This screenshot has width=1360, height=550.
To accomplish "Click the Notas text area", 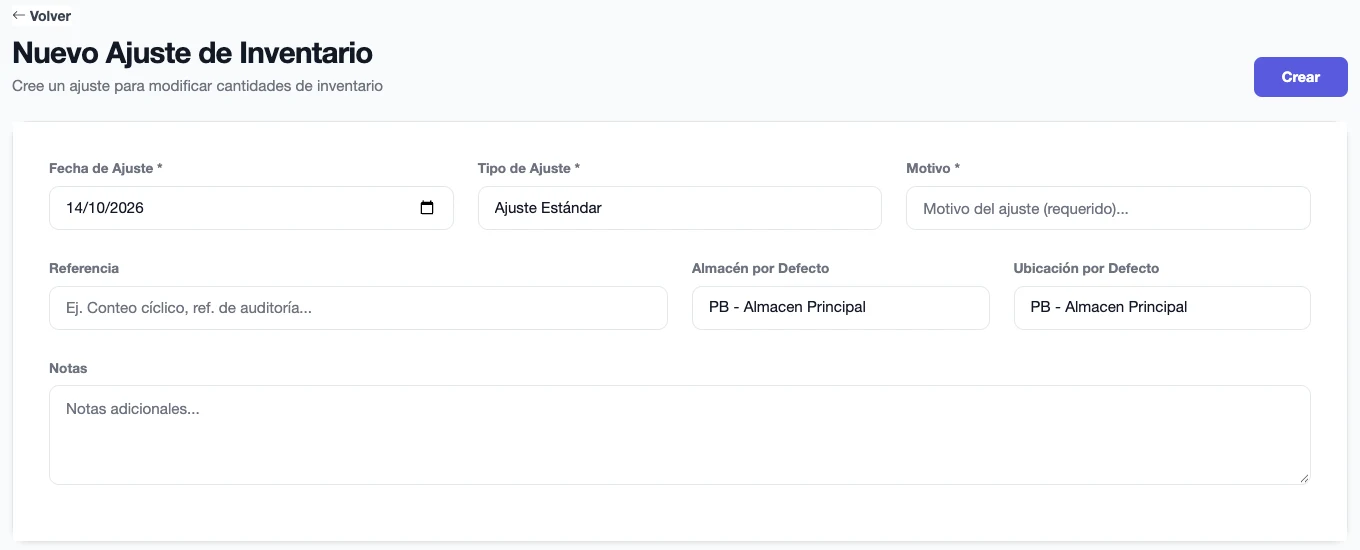I will tap(680, 435).
